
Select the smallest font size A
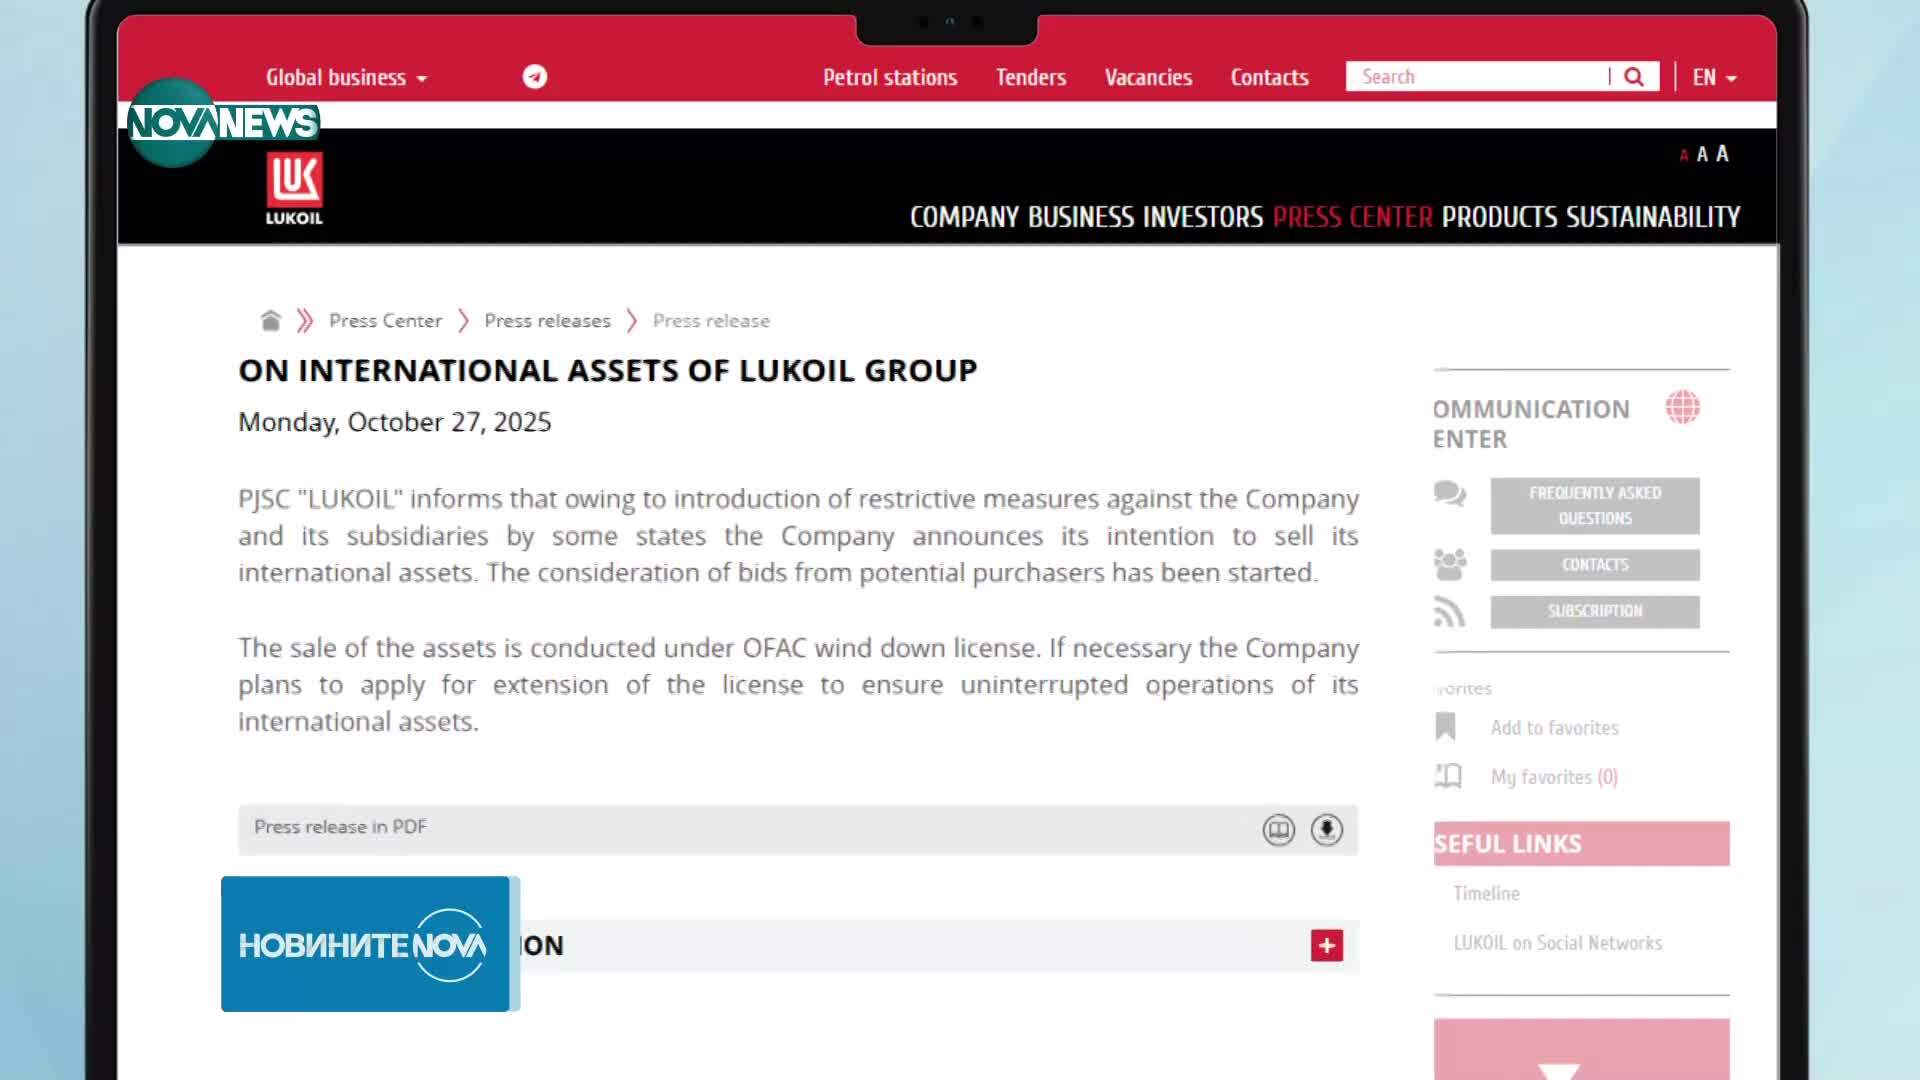1684,155
